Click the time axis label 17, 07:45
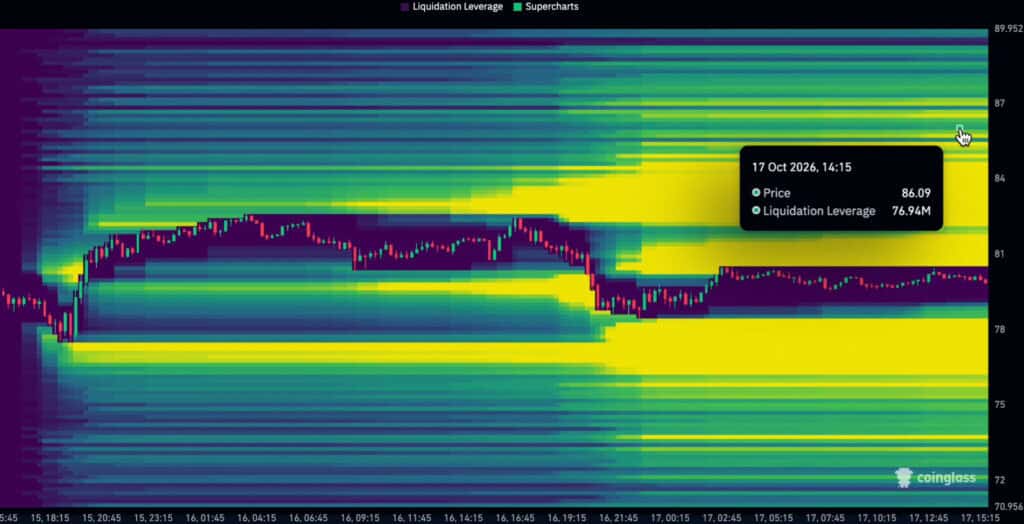1024x524 pixels. tap(825, 517)
